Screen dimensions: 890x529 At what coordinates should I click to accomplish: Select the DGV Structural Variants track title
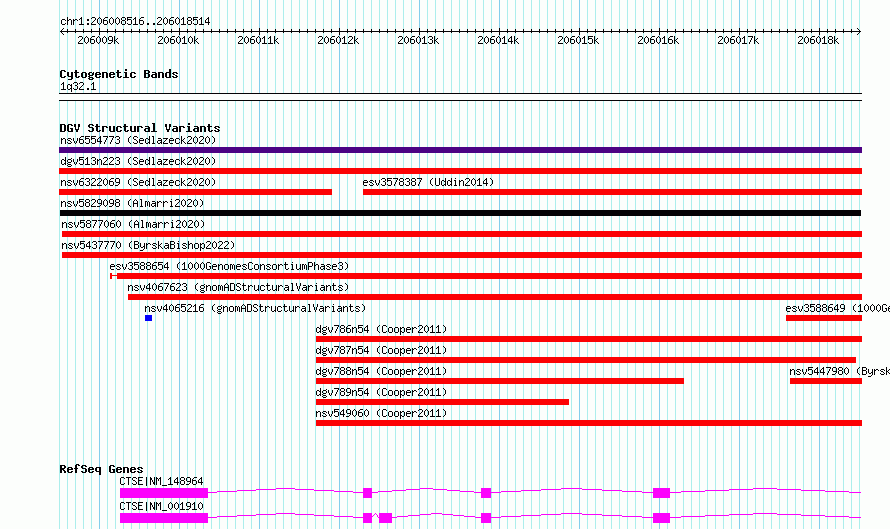point(140,128)
